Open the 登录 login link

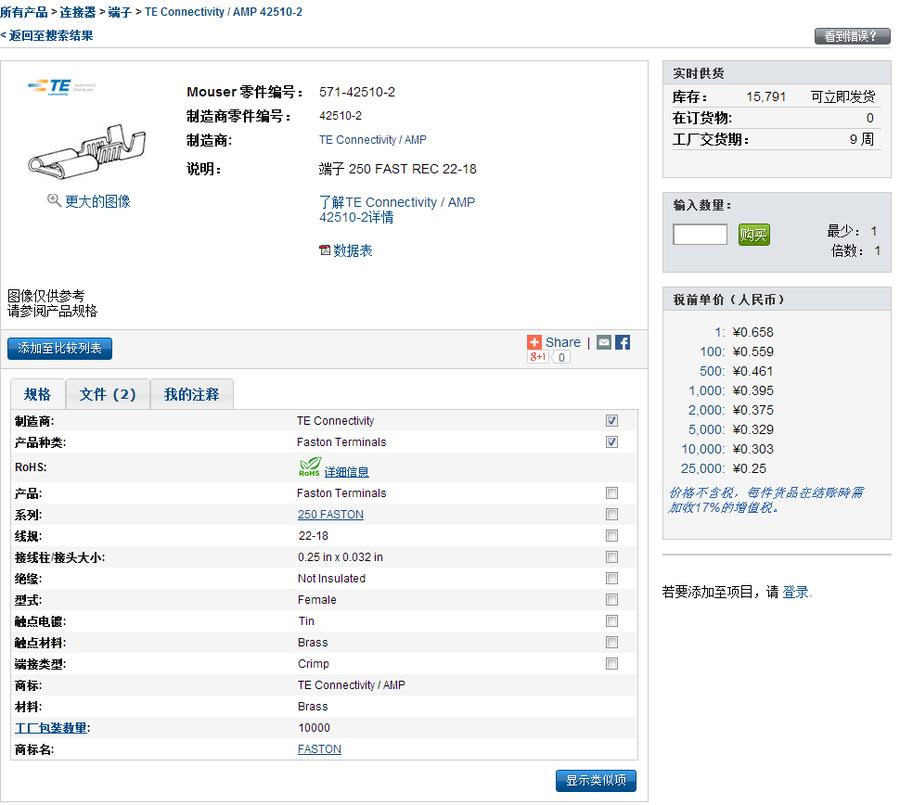[x=796, y=592]
